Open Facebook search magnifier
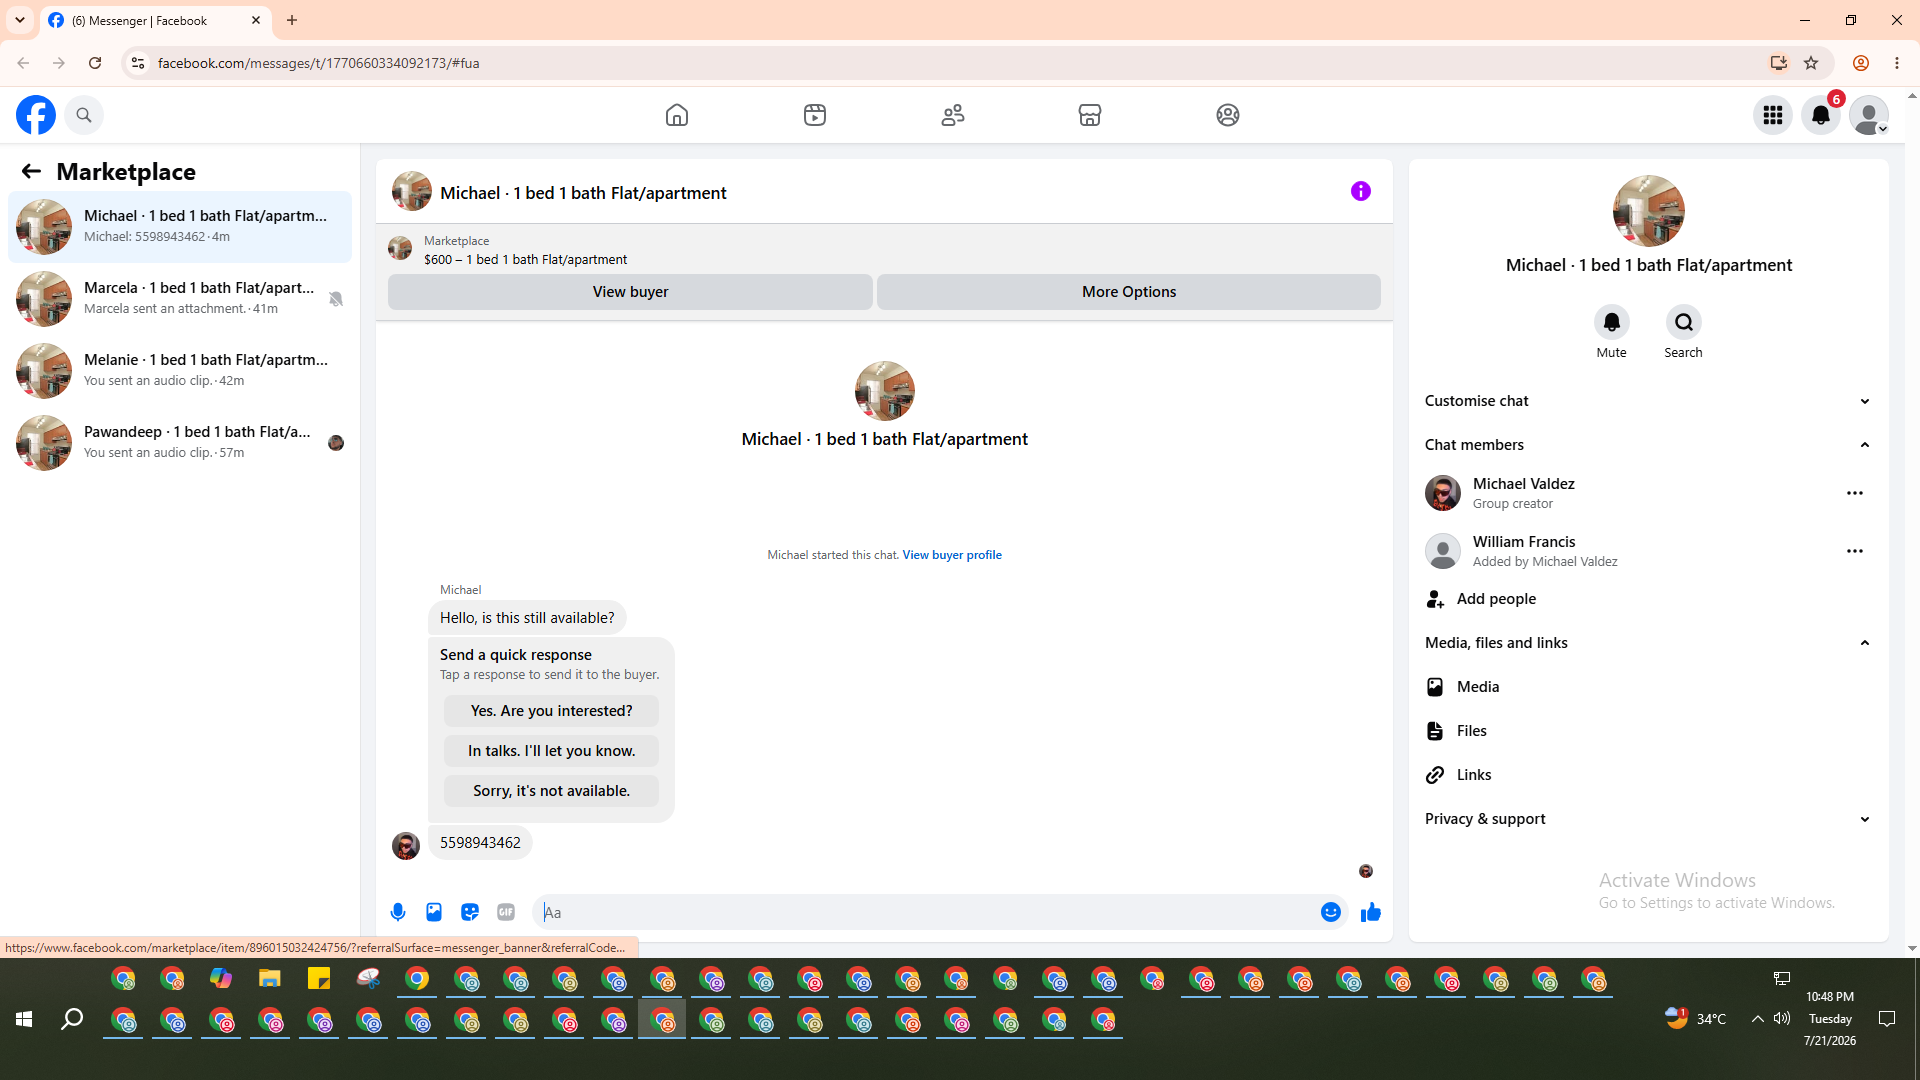Image resolution: width=1920 pixels, height=1080 pixels. click(x=84, y=115)
